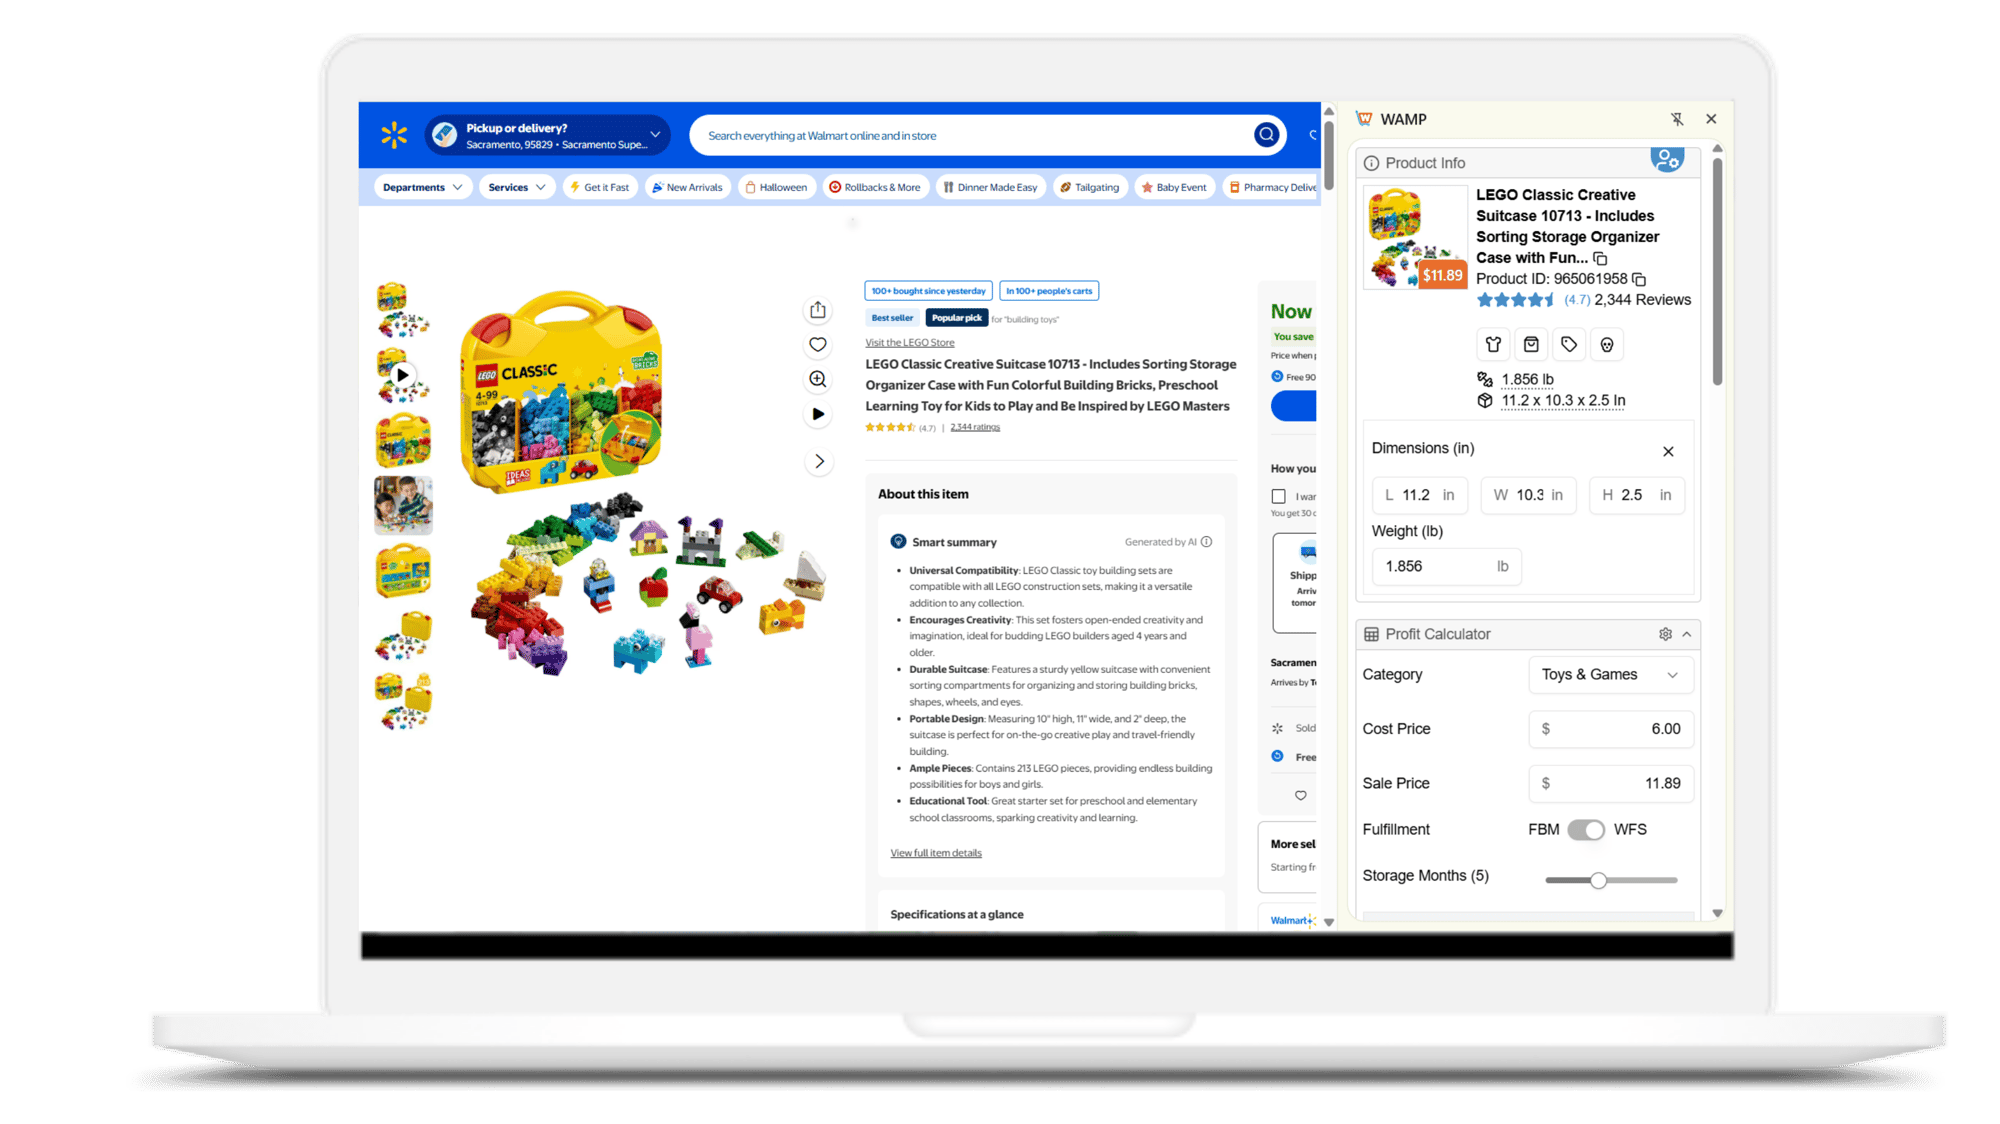Expand the Services menu
This screenshot has height=1124, width=2000.
(517, 188)
